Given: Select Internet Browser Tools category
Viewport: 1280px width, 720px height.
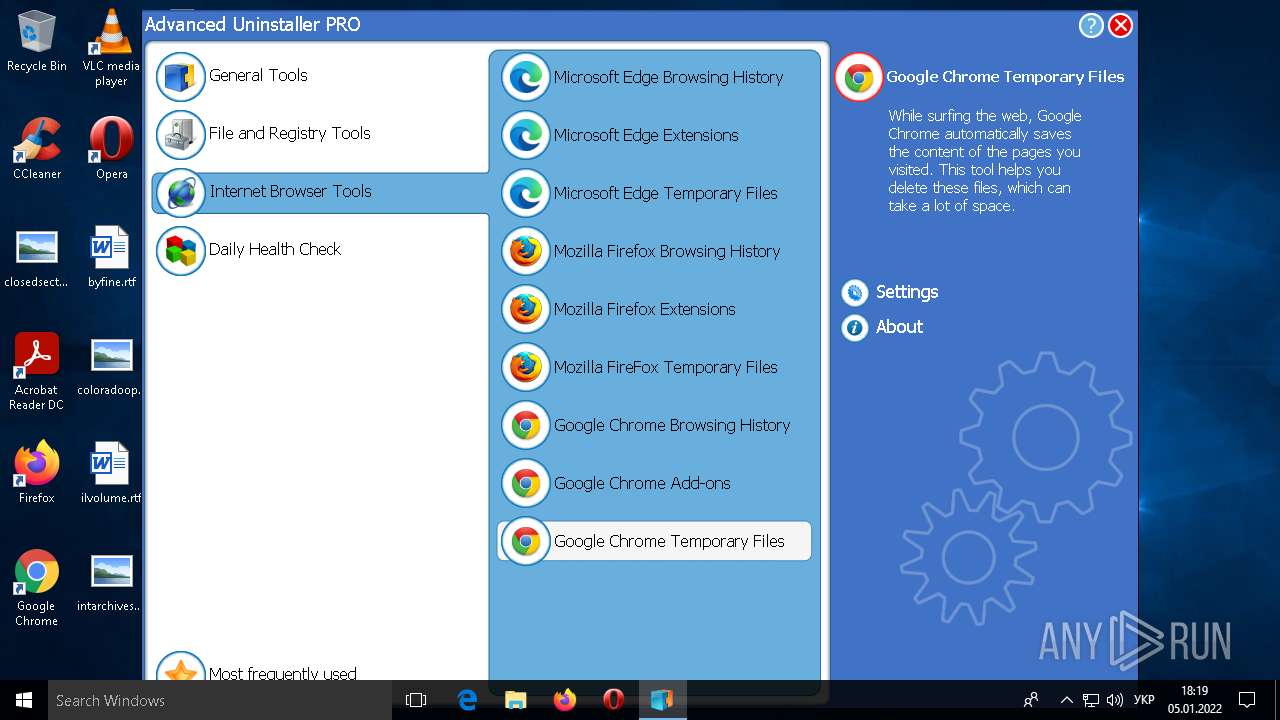Looking at the screenshot, I should [x=320, y=192].
